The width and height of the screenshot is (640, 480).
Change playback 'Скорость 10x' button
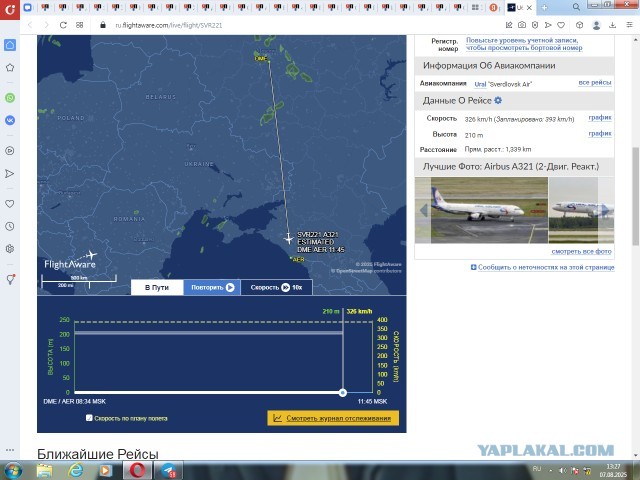click(x=277, y=287)
